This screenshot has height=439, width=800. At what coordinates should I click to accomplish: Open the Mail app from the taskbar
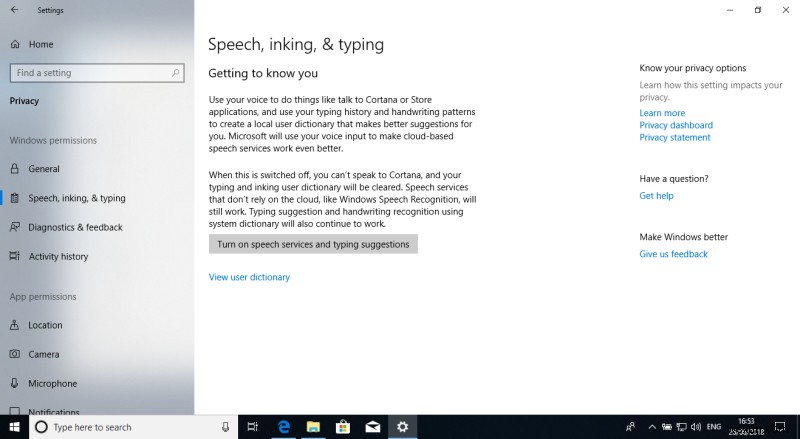[x=373, y=427]
